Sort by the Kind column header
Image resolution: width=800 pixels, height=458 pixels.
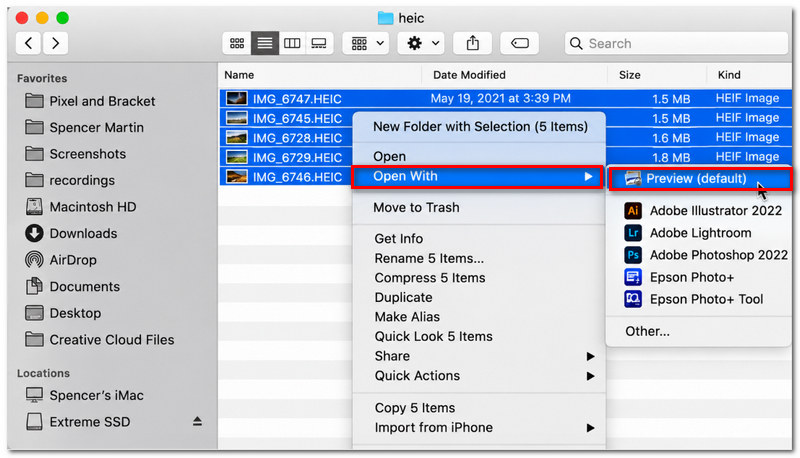pos(729,75)
